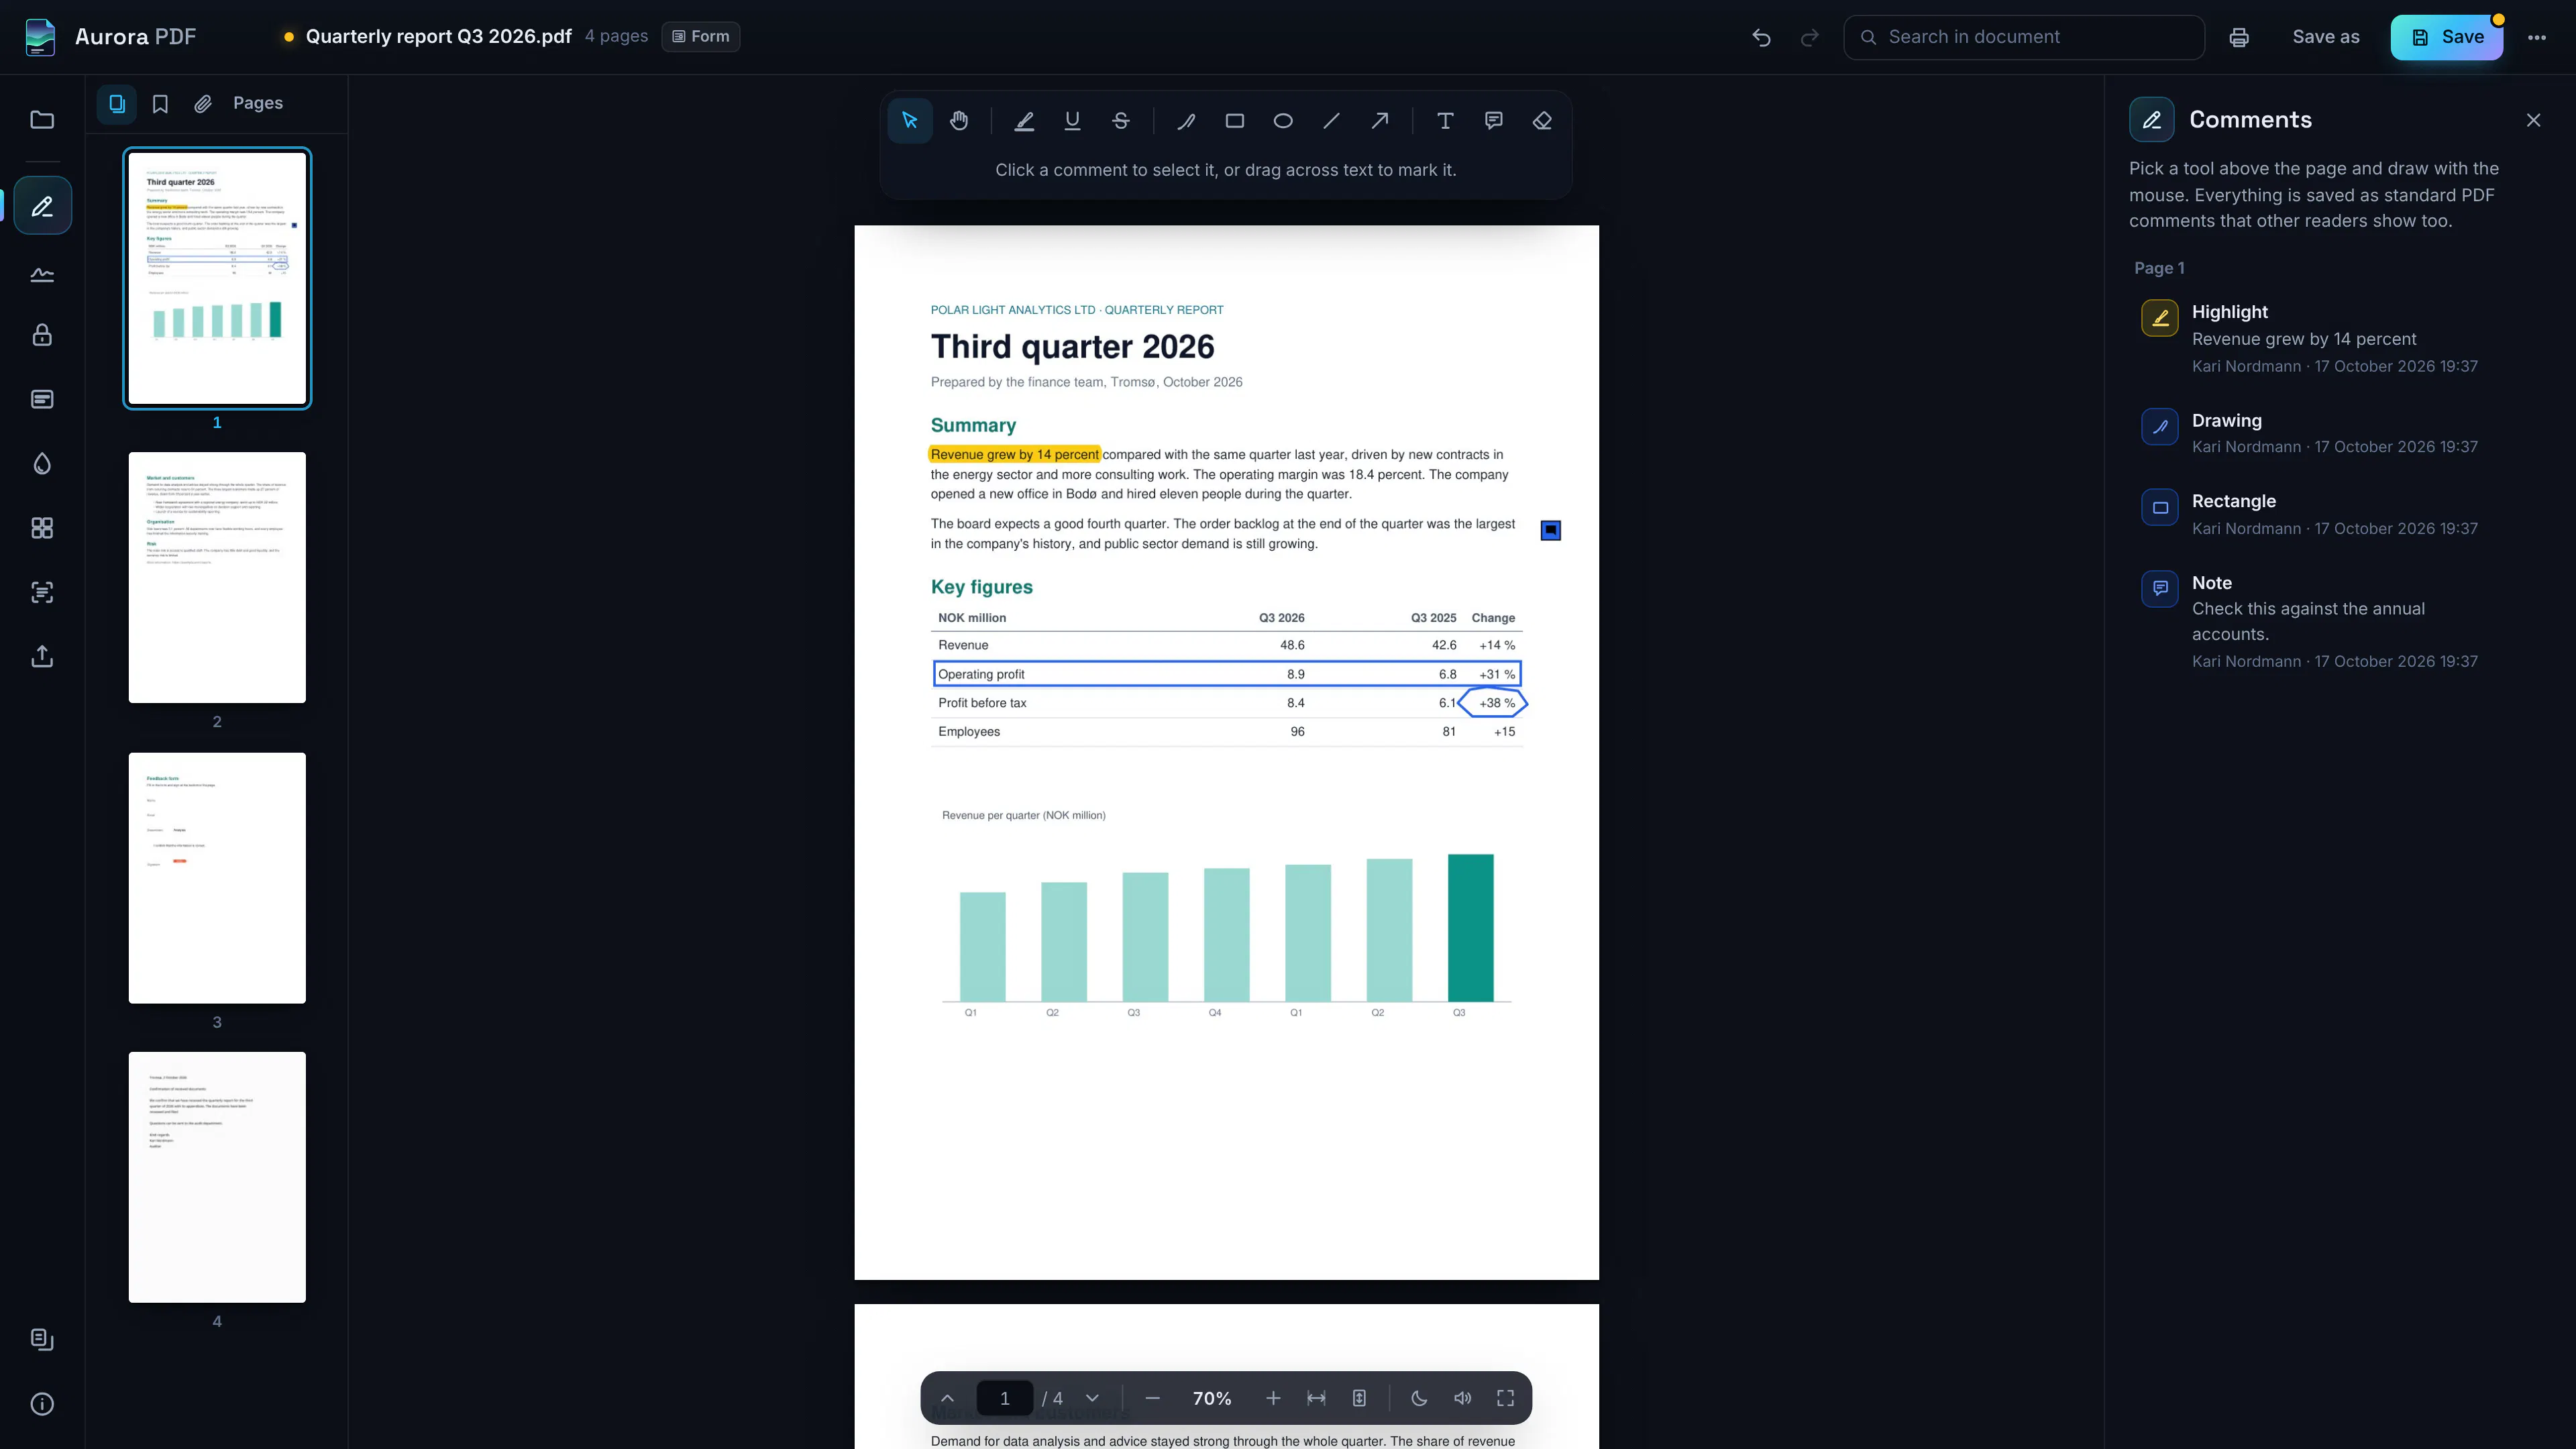Open the OCR scan text icon
2576x1449 pixels.
point(42,592)
